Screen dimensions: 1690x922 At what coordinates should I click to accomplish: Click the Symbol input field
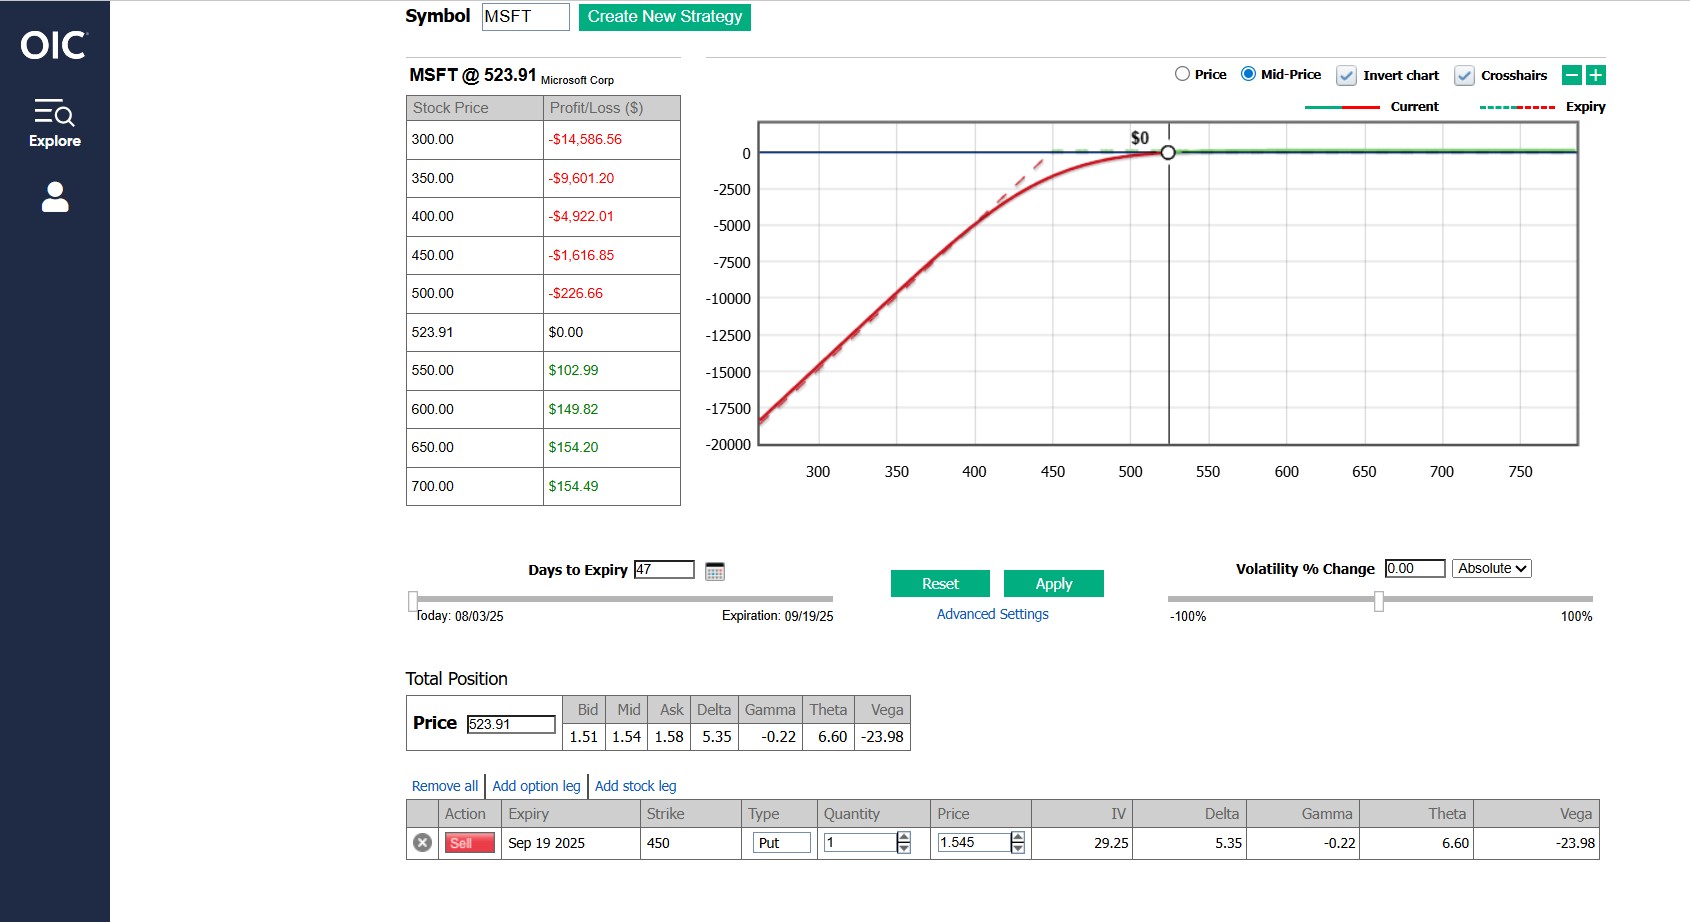click(x=526, y=17)
